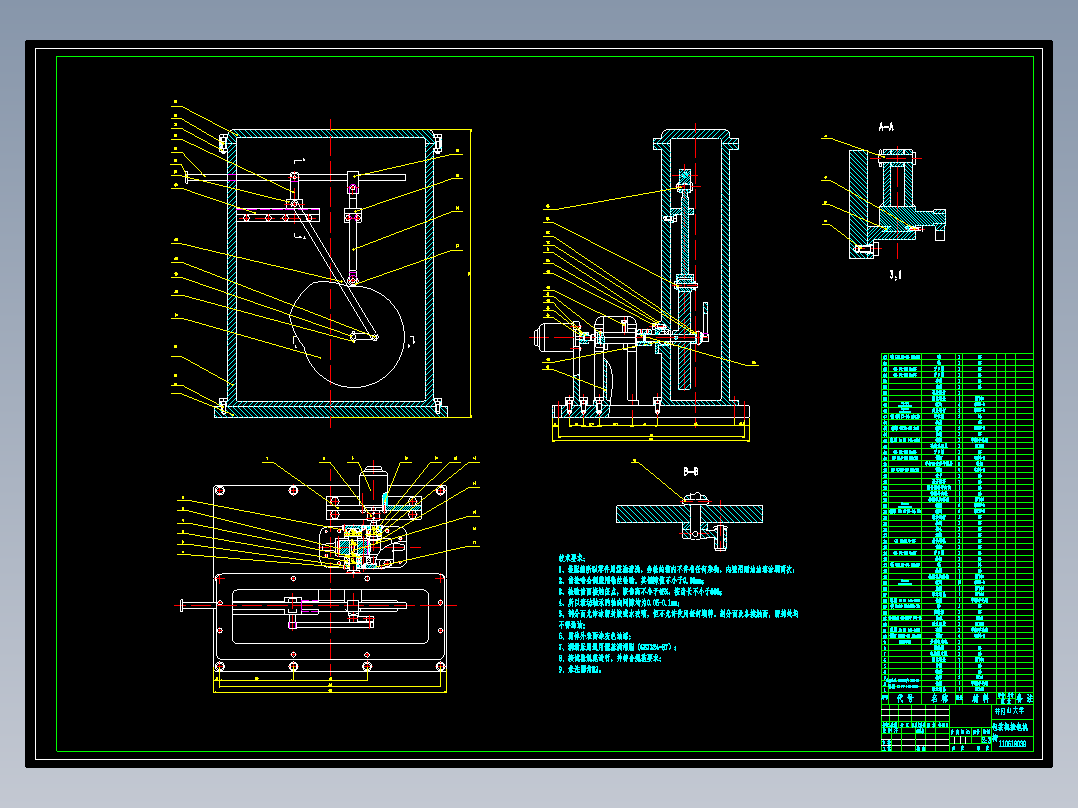1078x808 pixels.
Task: Click the hatched top wall of front view housing
Action: pyautogui.click(x=332, y=134)
